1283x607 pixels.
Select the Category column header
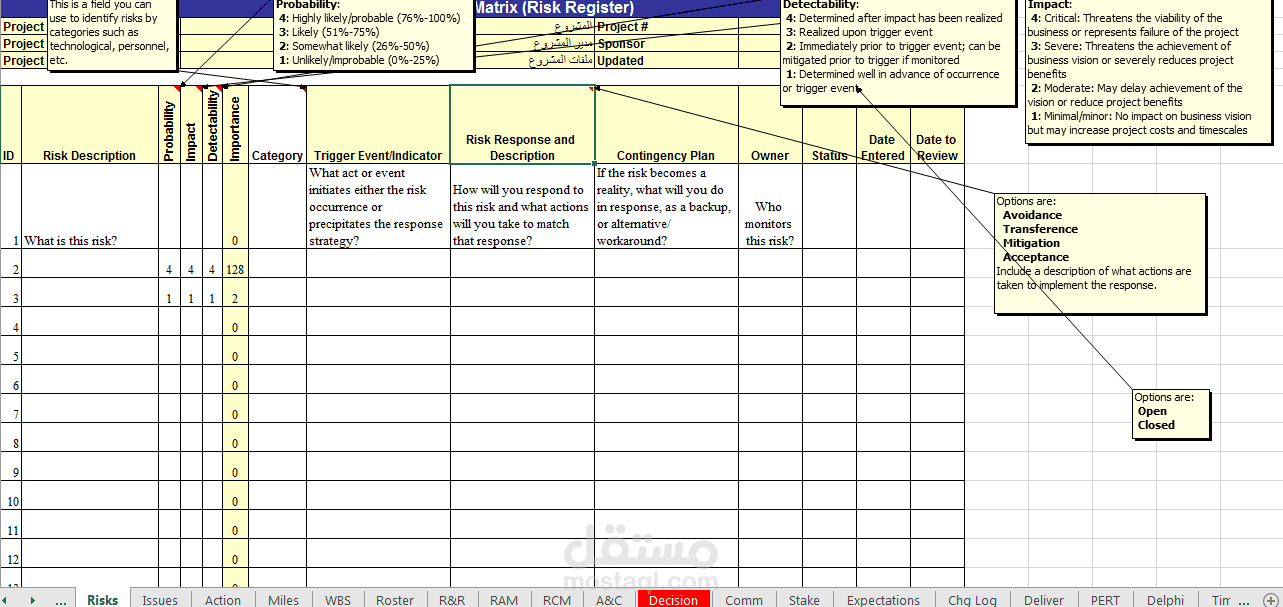point(277,125)
